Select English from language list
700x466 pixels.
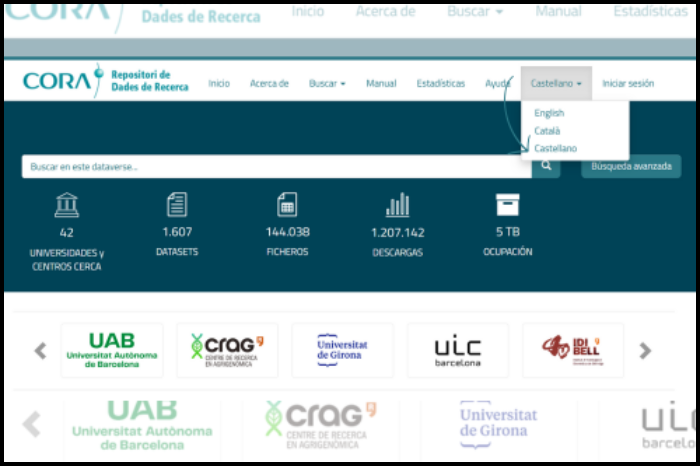point(549,113)
